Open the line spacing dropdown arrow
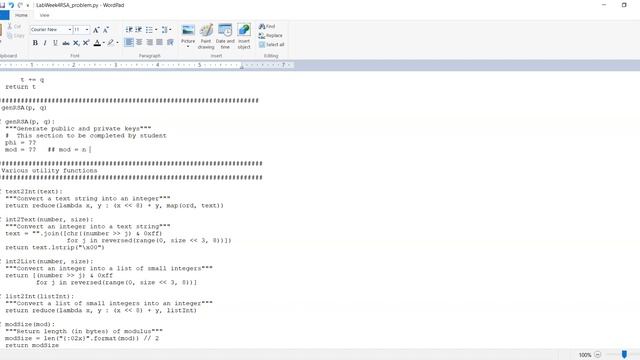The image size is (640, 360). click(170, 30)
